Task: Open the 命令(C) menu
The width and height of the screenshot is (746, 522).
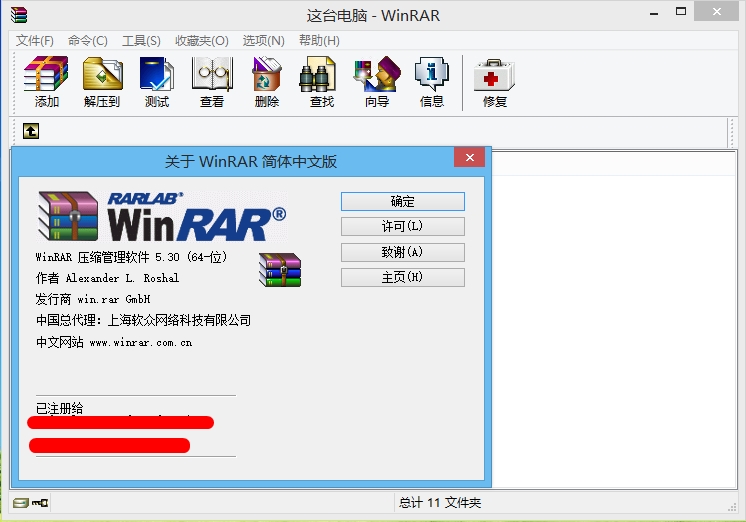Action: tap(88, 41)
